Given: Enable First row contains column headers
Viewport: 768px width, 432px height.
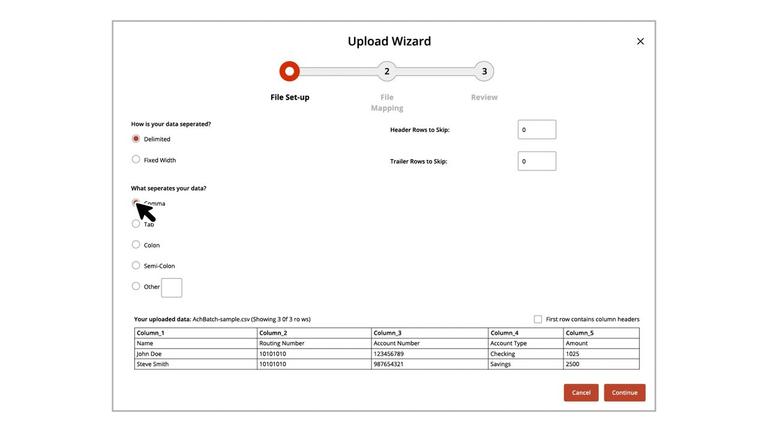Looking at the screenshot, I should point(538,319).
